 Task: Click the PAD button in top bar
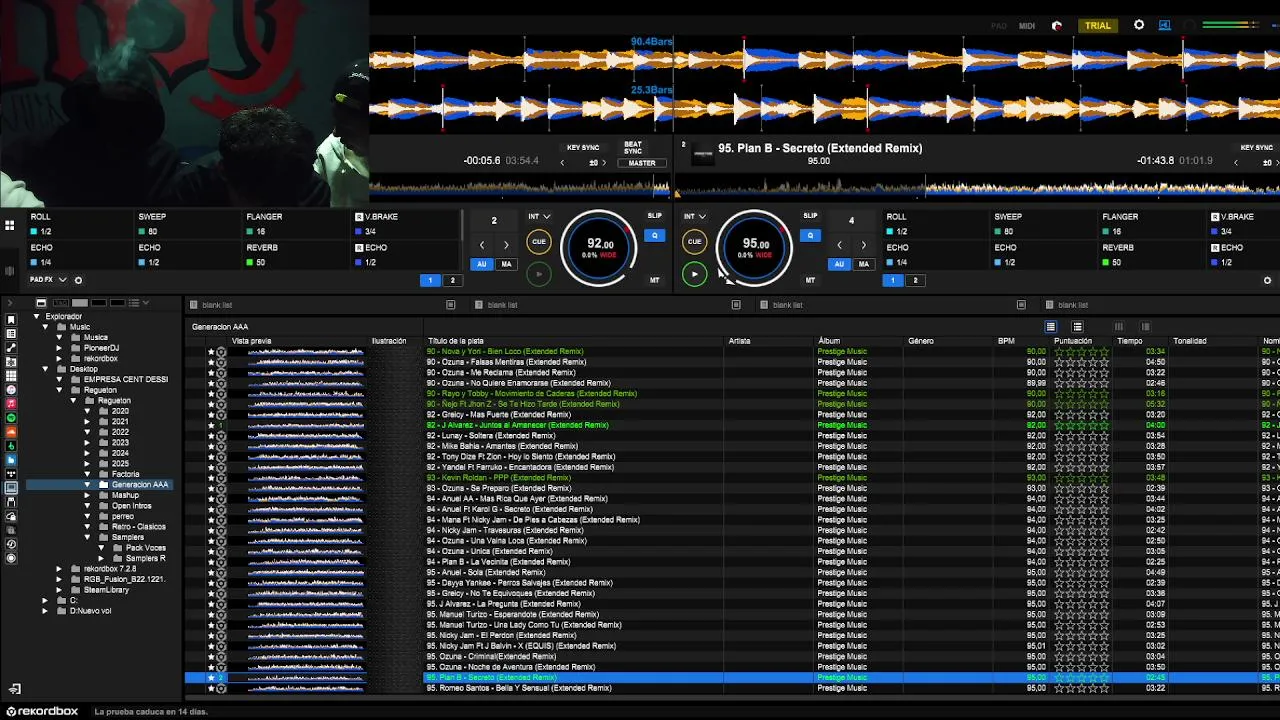(x=999, y=26)
